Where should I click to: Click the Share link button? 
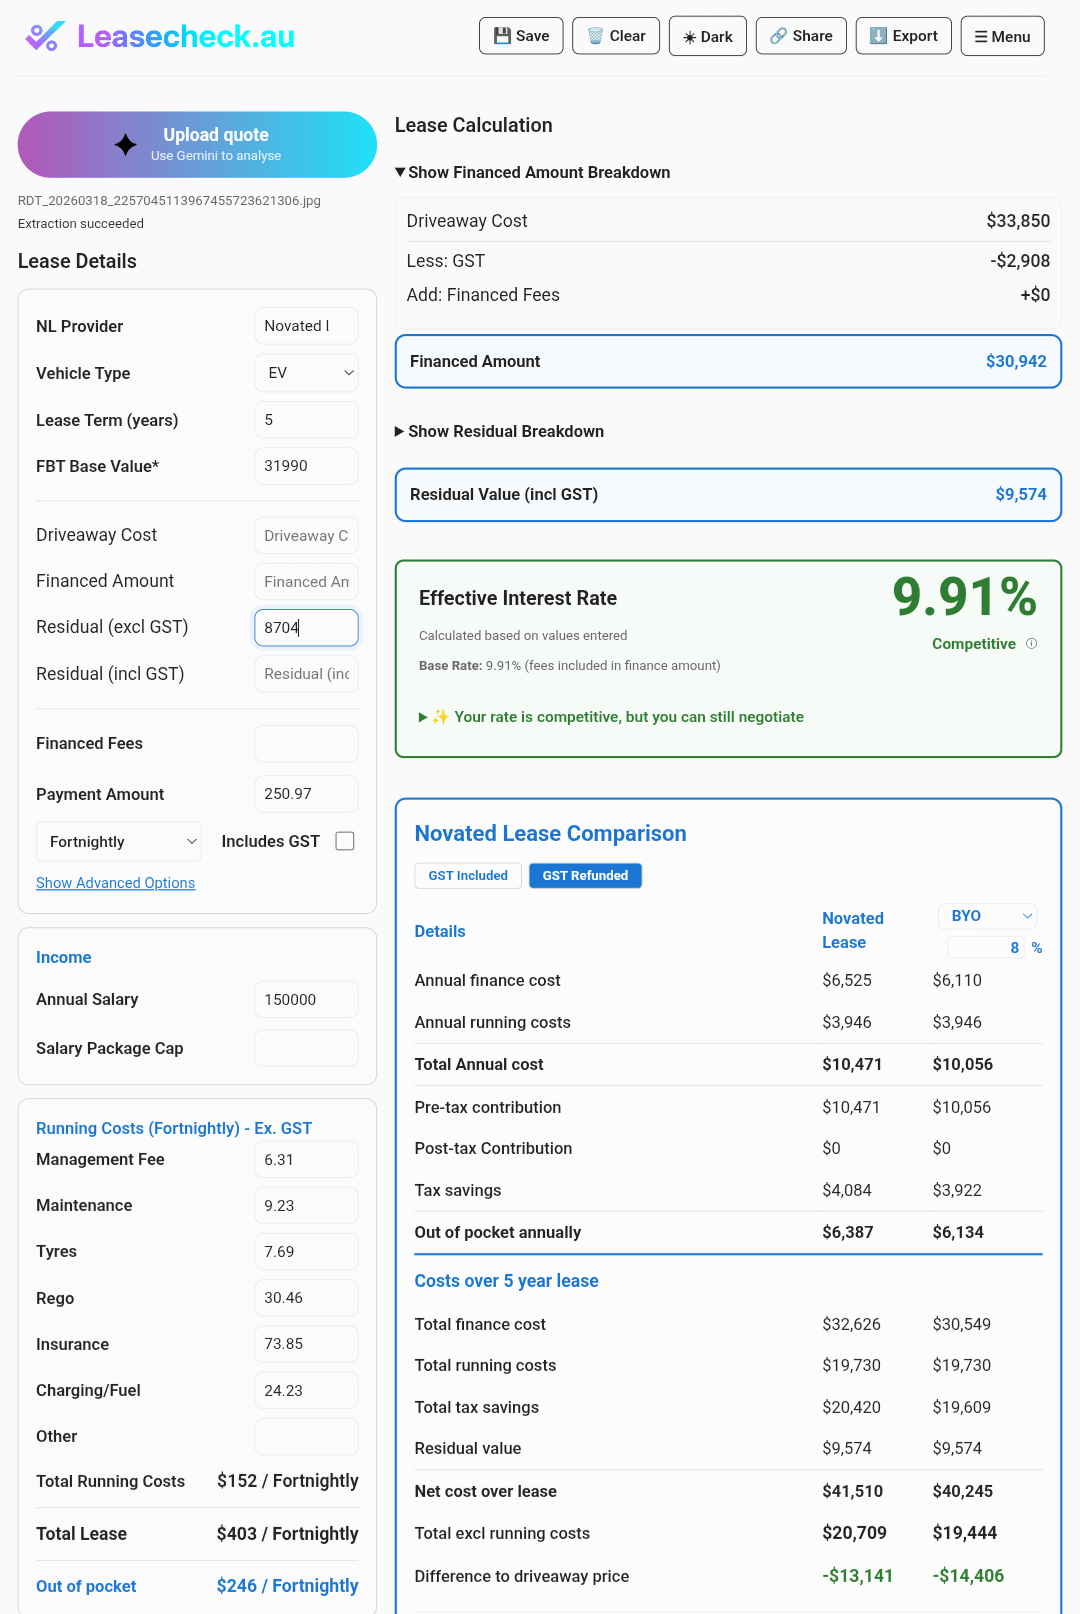click(x=801, y=36)
